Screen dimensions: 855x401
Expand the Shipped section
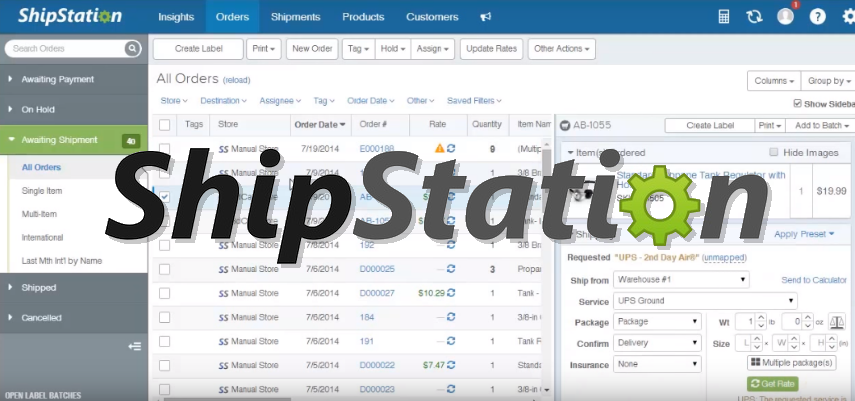74,288
